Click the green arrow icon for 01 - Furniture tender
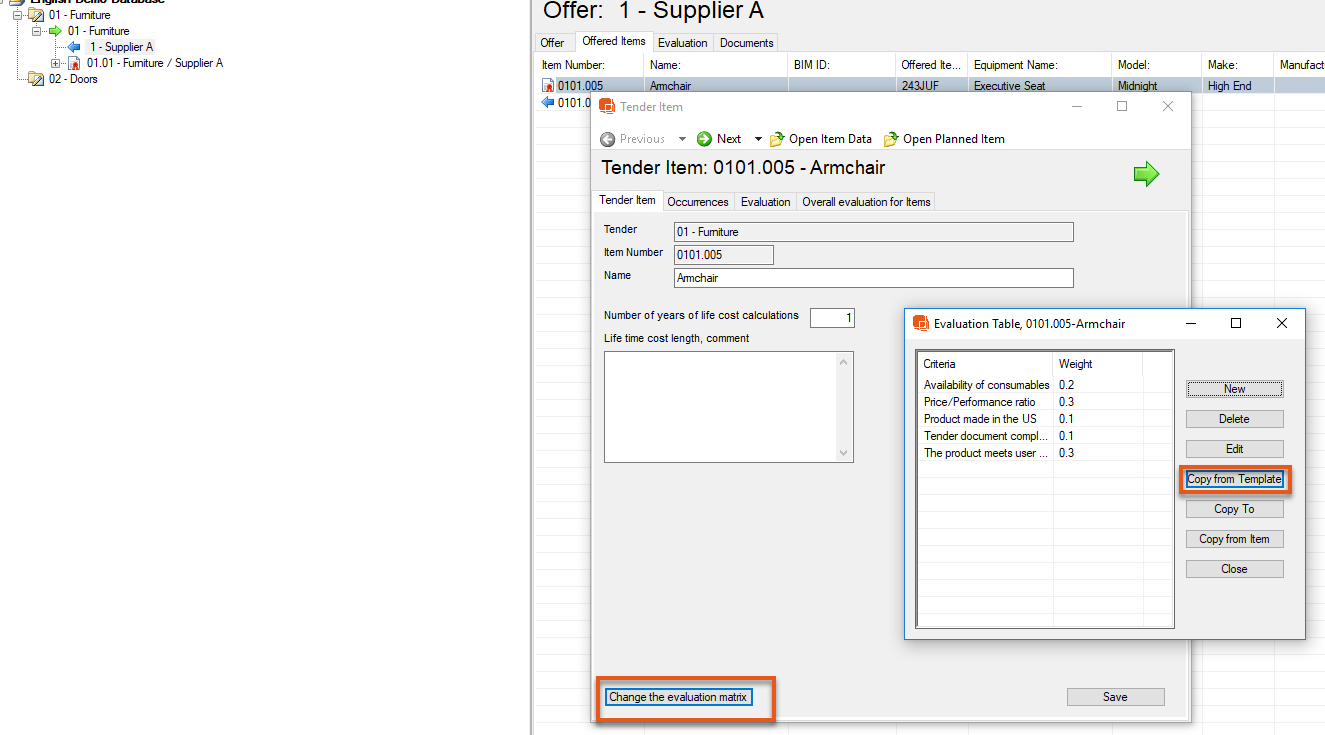Screen dimensions: 1325x735 pyautogui.click(x=55, y=31)
